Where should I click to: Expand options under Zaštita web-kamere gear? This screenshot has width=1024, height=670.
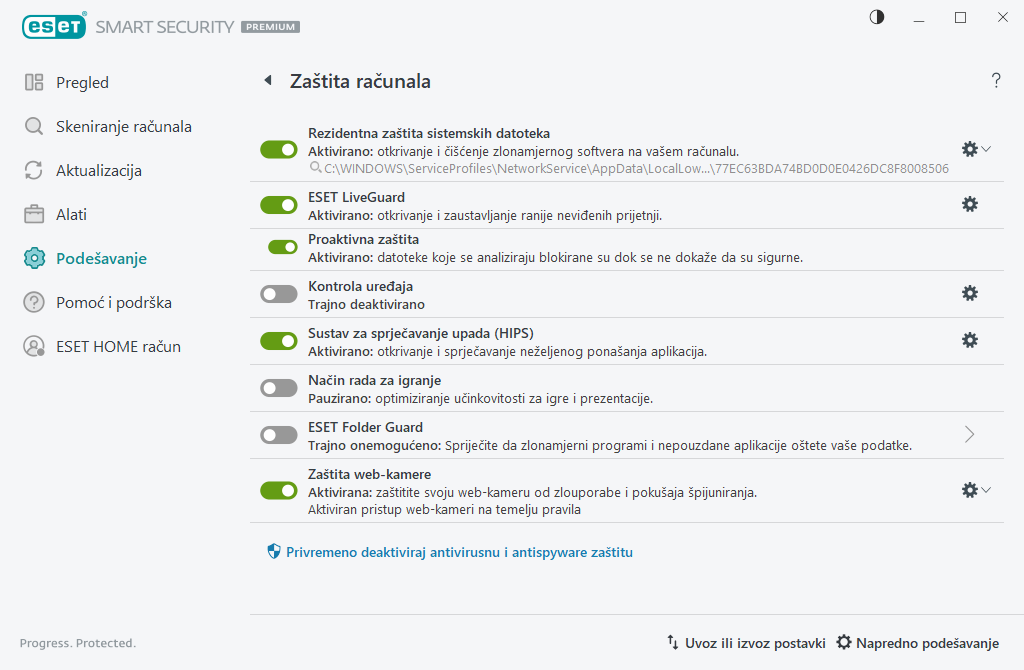pyautogui.click(x=986, y=490)
